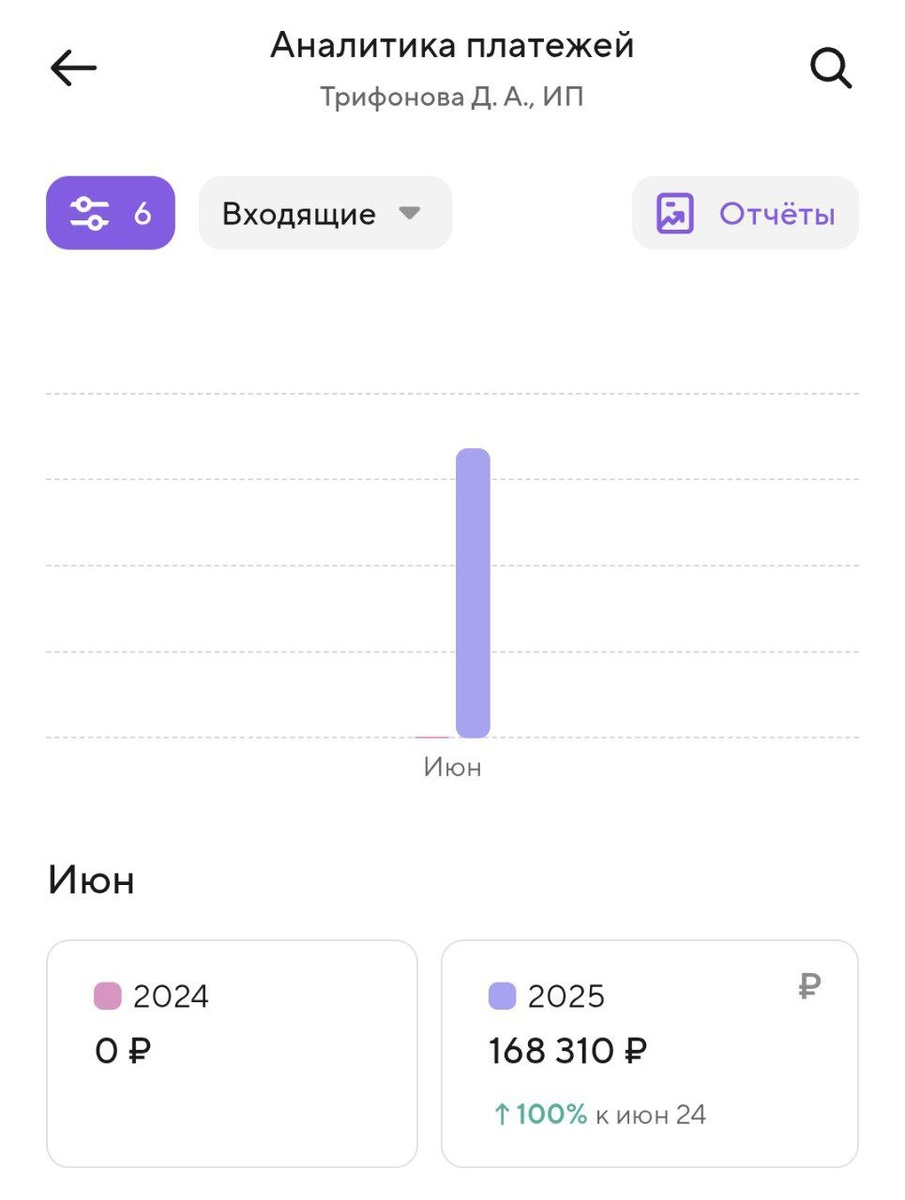Screen dimensions: 905x1200
Task: Tap the Трифонова Д. А., ИП subtitle
Action: click(x=452, y=97)
